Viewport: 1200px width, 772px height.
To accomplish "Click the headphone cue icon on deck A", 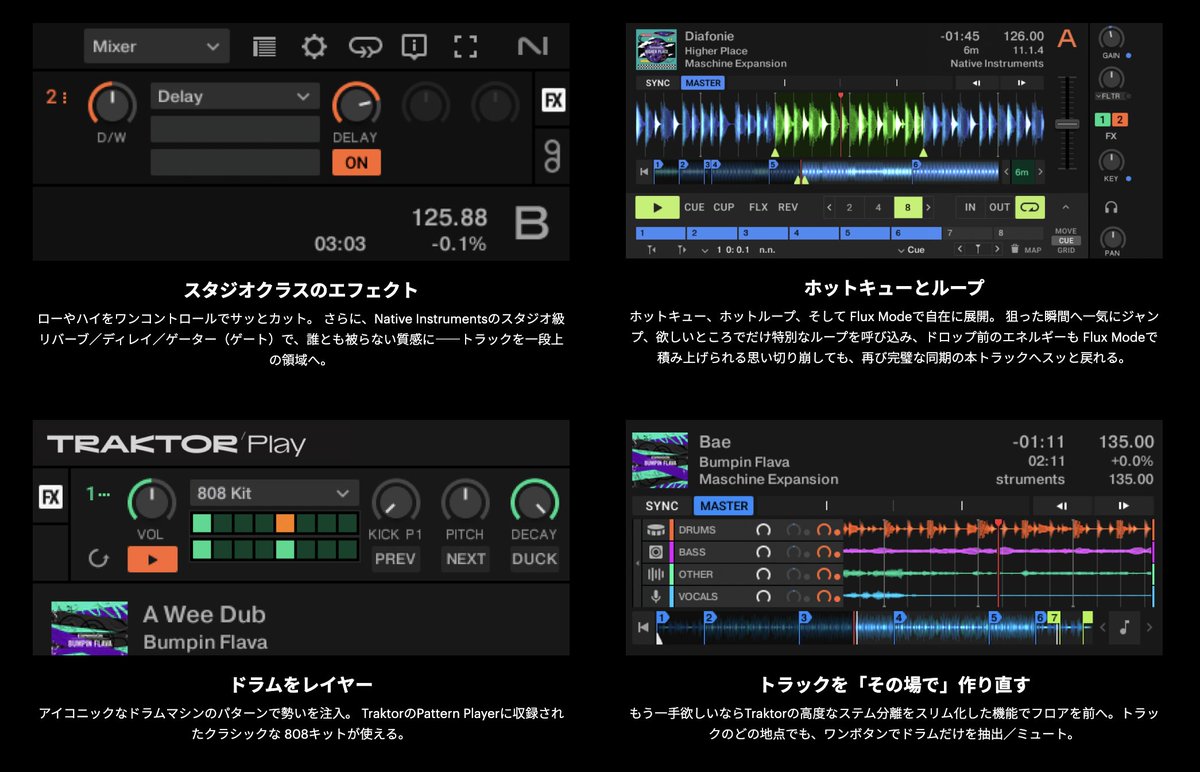I will [x=1111, y=207].
